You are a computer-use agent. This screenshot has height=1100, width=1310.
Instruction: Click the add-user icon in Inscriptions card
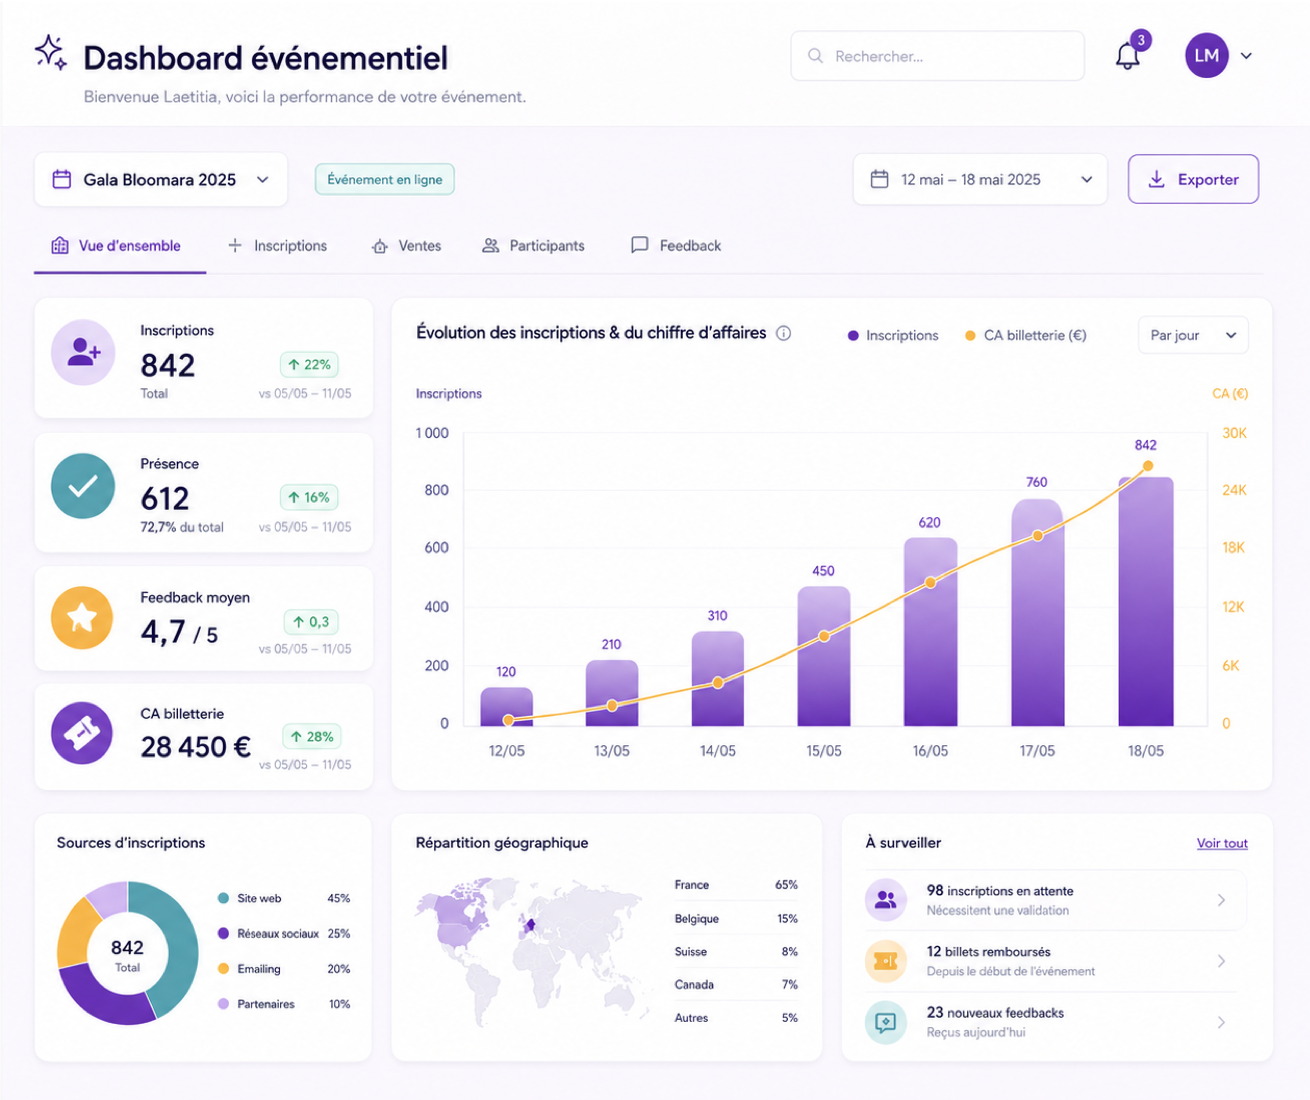coord(83,352)
